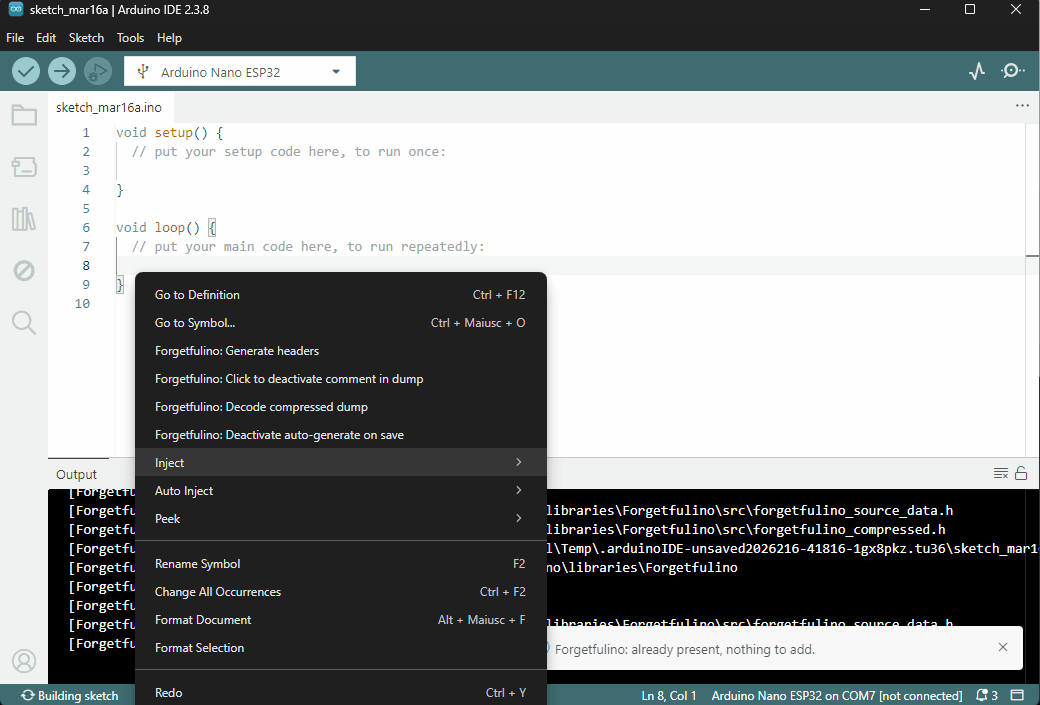1040x705 pixels.
Task: Click the account profile icon
Action: [24, 661]
